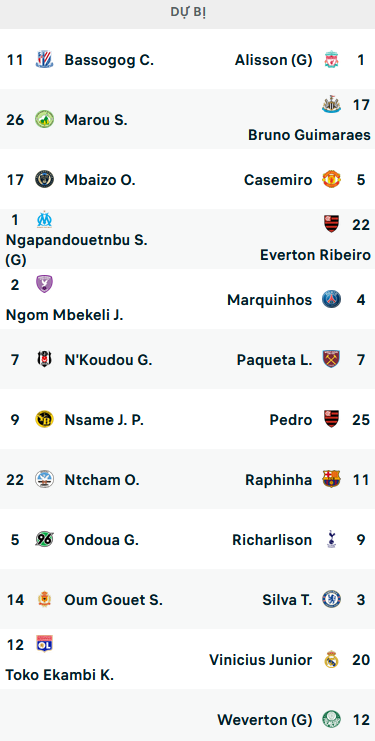Click the Real Madrid crest beside Vinicius Junior

point(331,660)
